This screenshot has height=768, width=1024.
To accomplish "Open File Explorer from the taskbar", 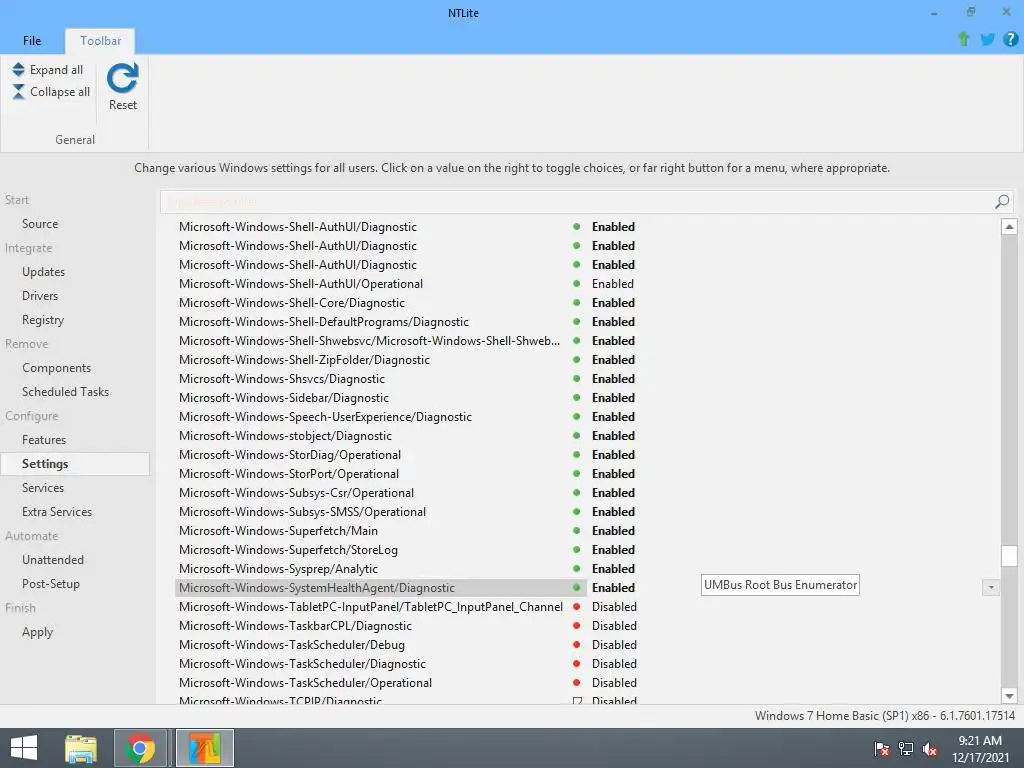I will [81, 748].
